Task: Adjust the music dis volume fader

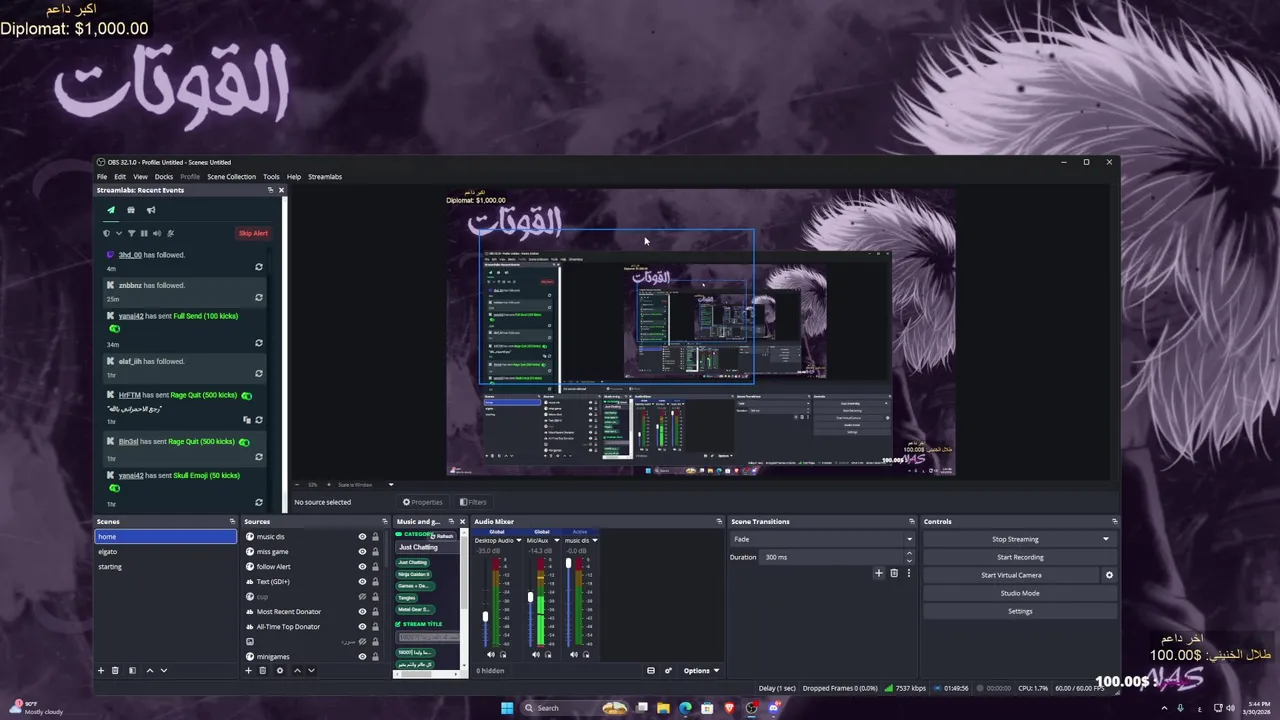Action: 568,564
